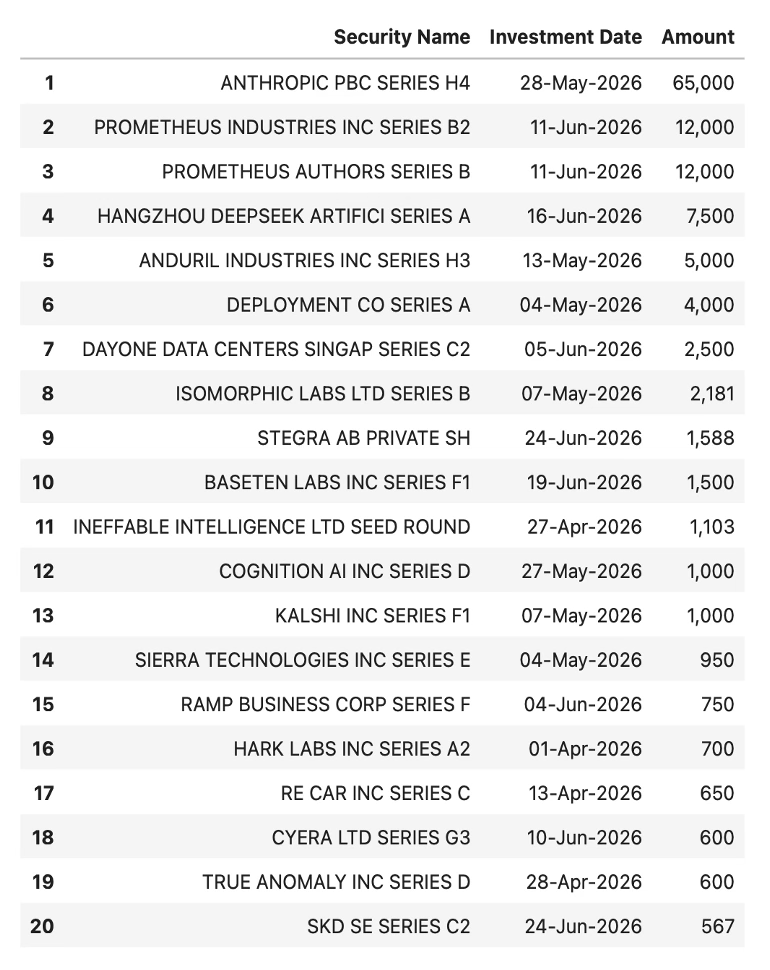Click the 13-May-2026 date for Anduril

582,260
